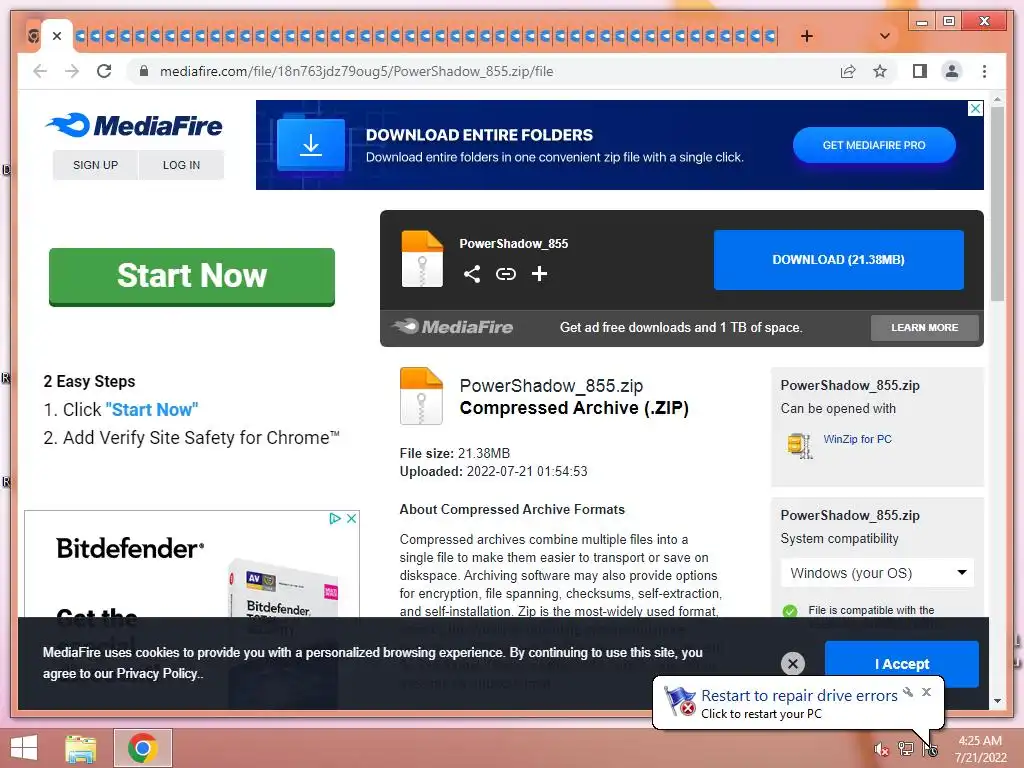
Task: Click the Chrome taskbar icon
Action: click(x=143, y=748)
